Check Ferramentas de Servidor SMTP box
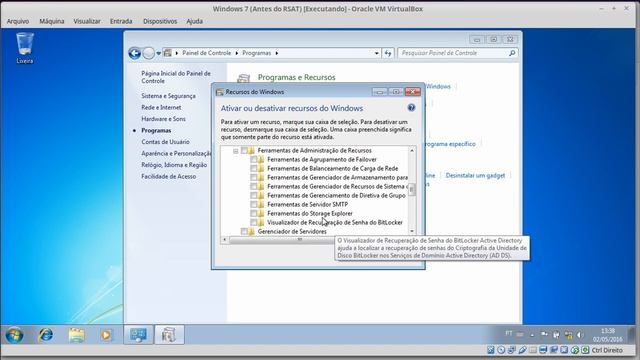 point(254,204)
